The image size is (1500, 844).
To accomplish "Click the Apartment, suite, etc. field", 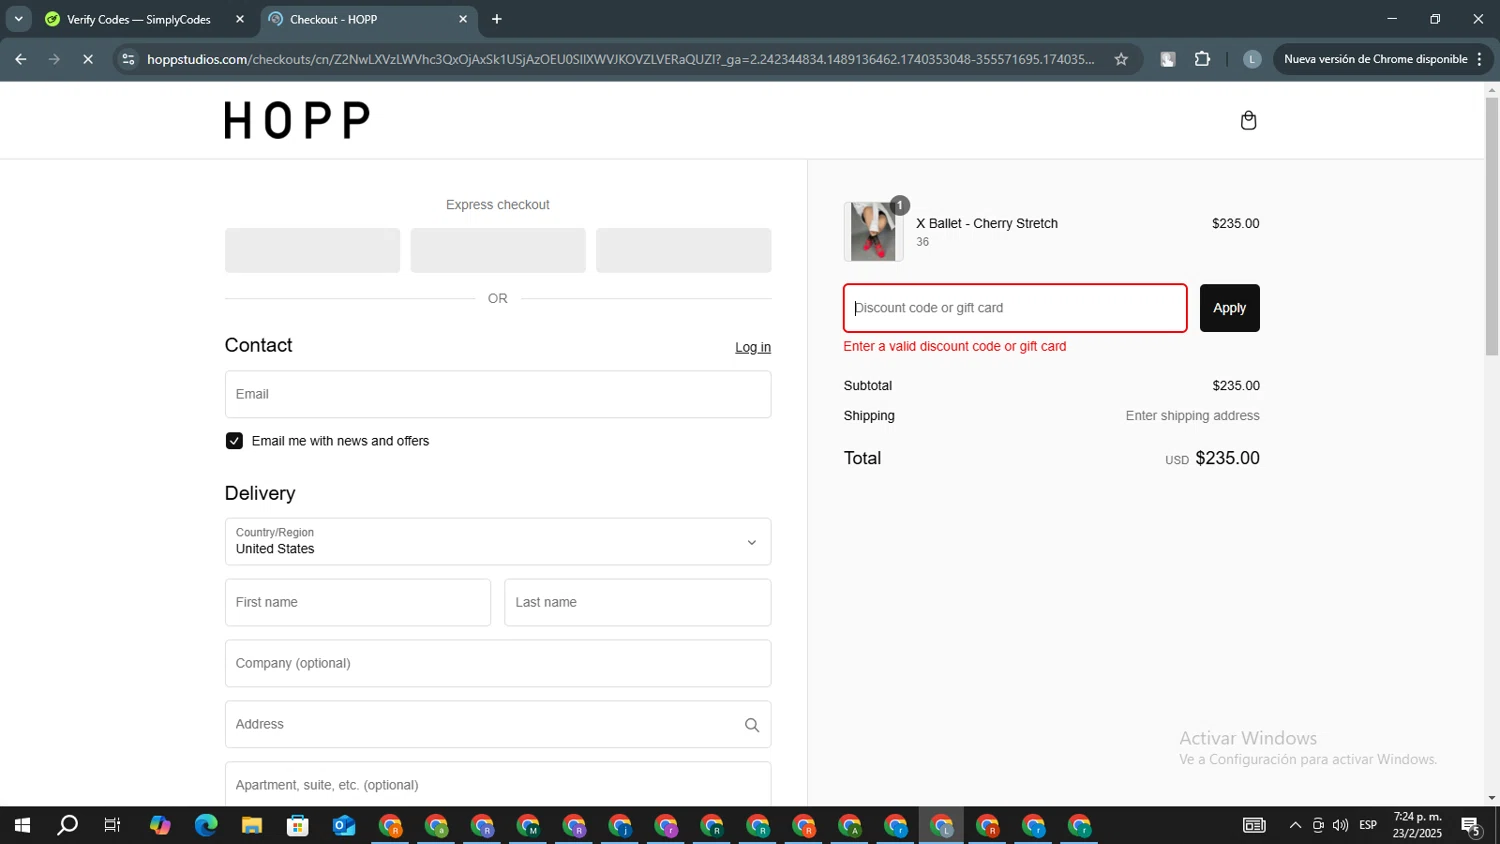I will coord(498,785).
